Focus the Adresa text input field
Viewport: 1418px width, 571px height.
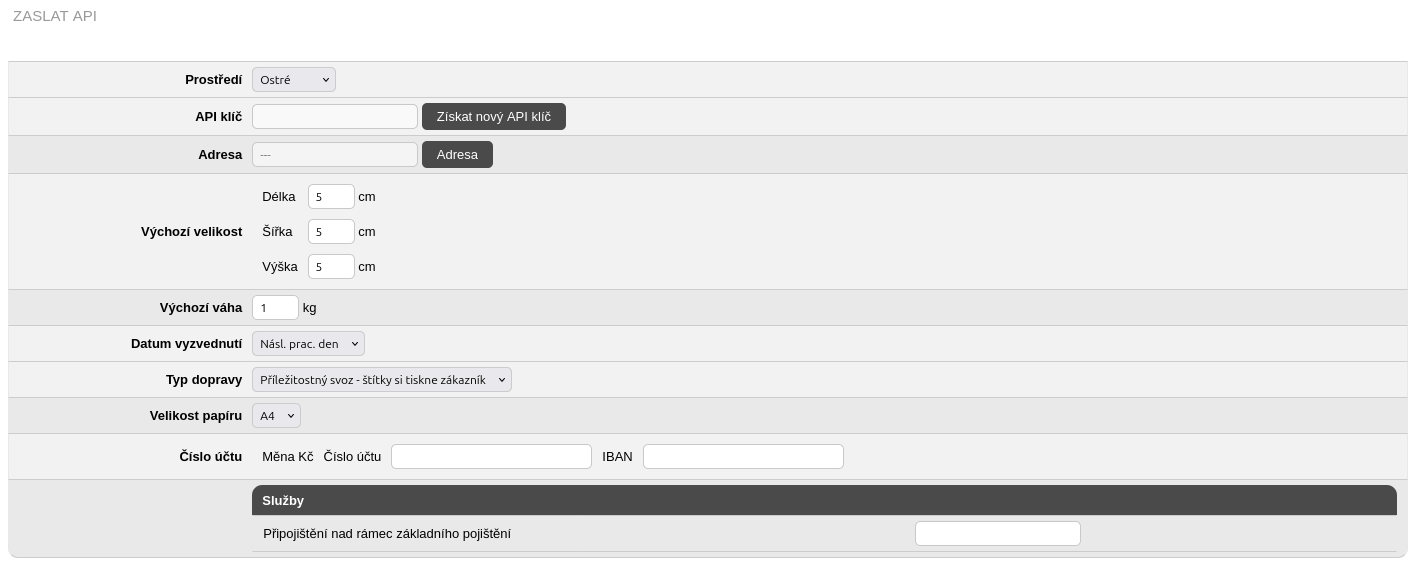[334, 155]
